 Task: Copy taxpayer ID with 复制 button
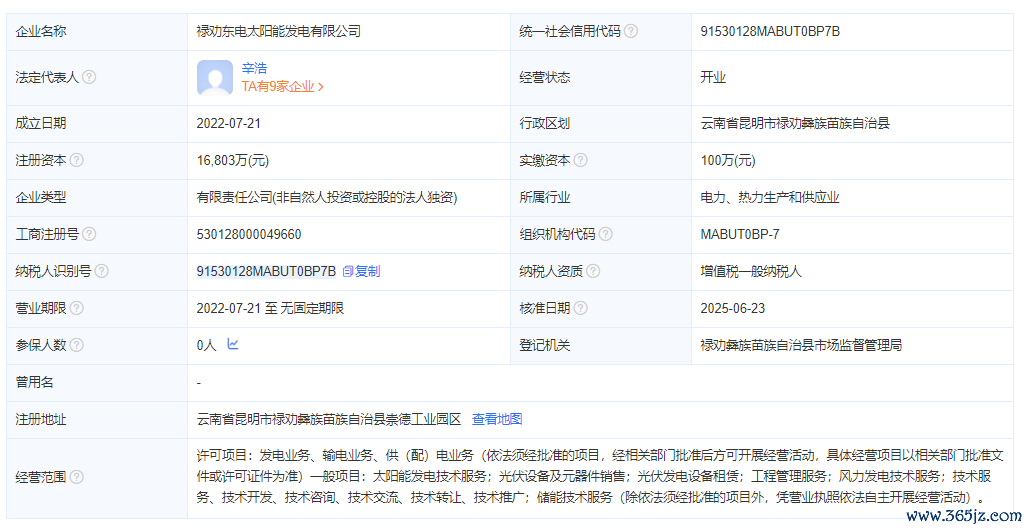362,271
